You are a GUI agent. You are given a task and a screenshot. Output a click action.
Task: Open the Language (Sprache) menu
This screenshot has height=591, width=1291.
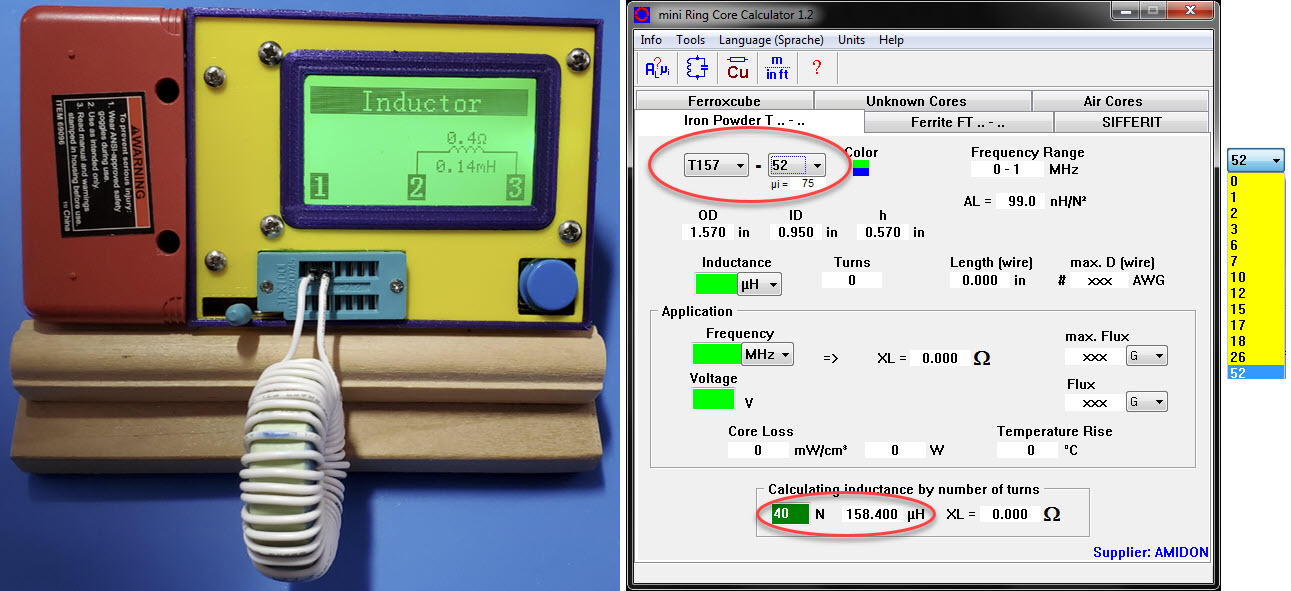(x=771, y=40)
